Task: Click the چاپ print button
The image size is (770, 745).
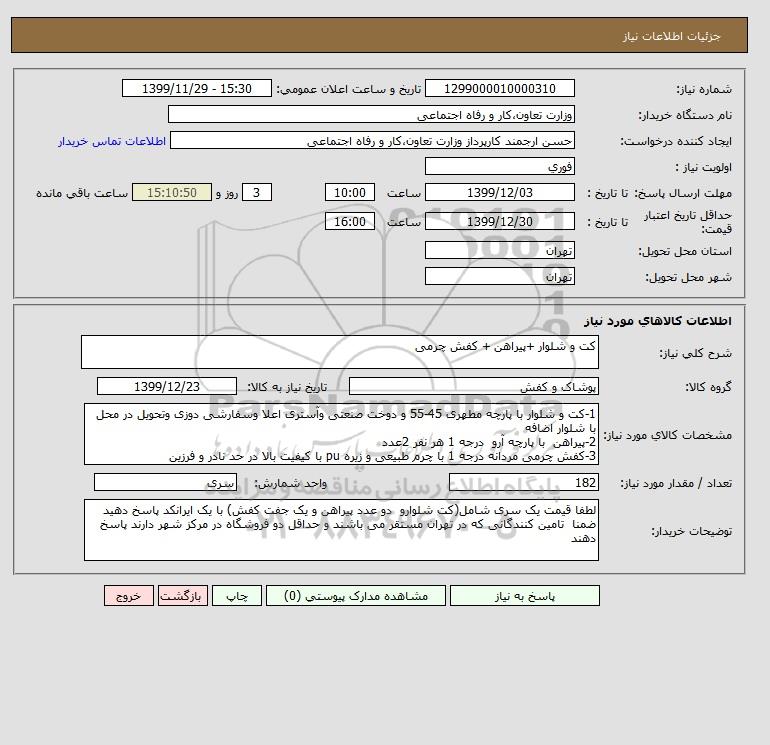Action: (x=237, y=596)
